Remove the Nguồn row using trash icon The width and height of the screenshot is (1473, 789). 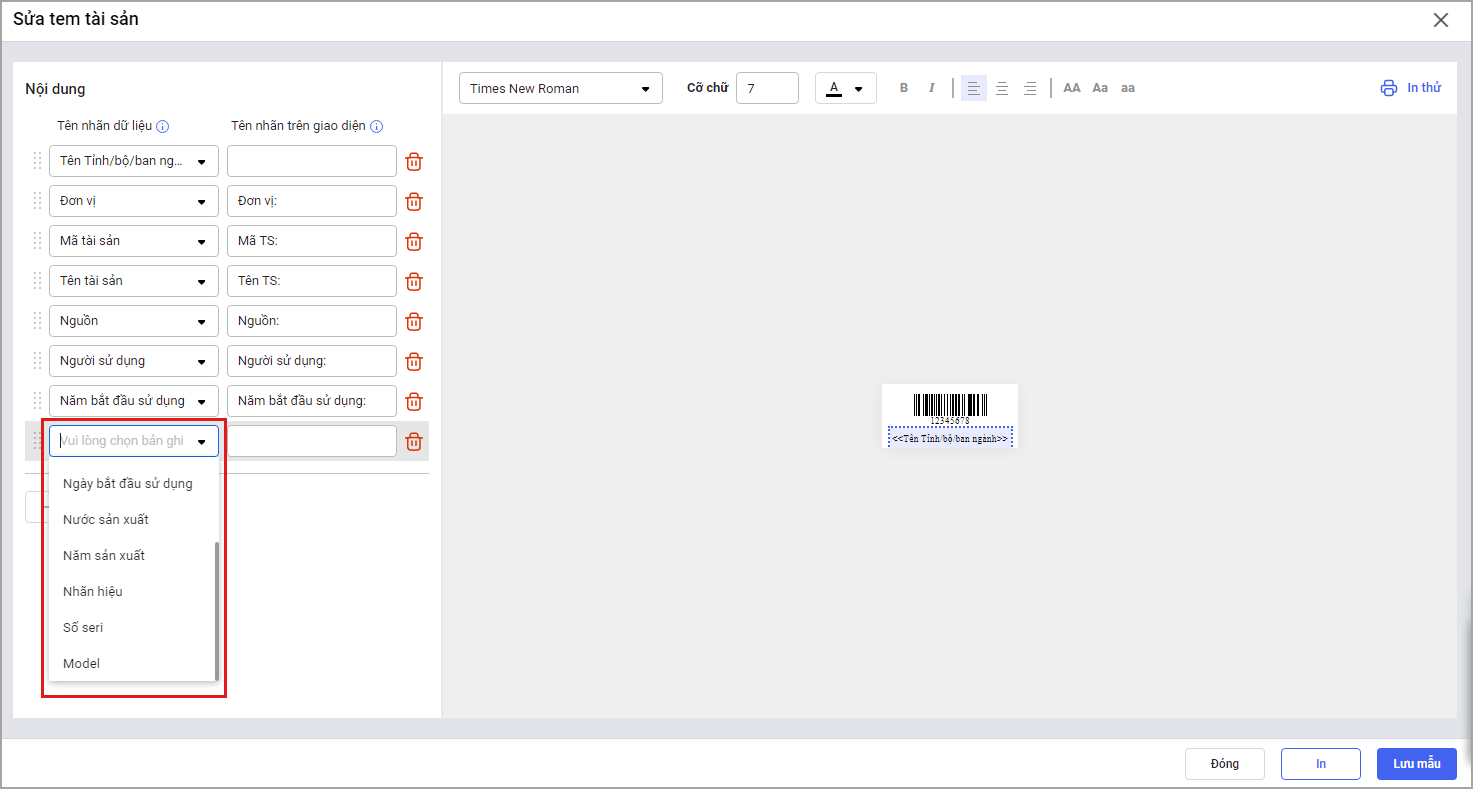coord(414,321)
